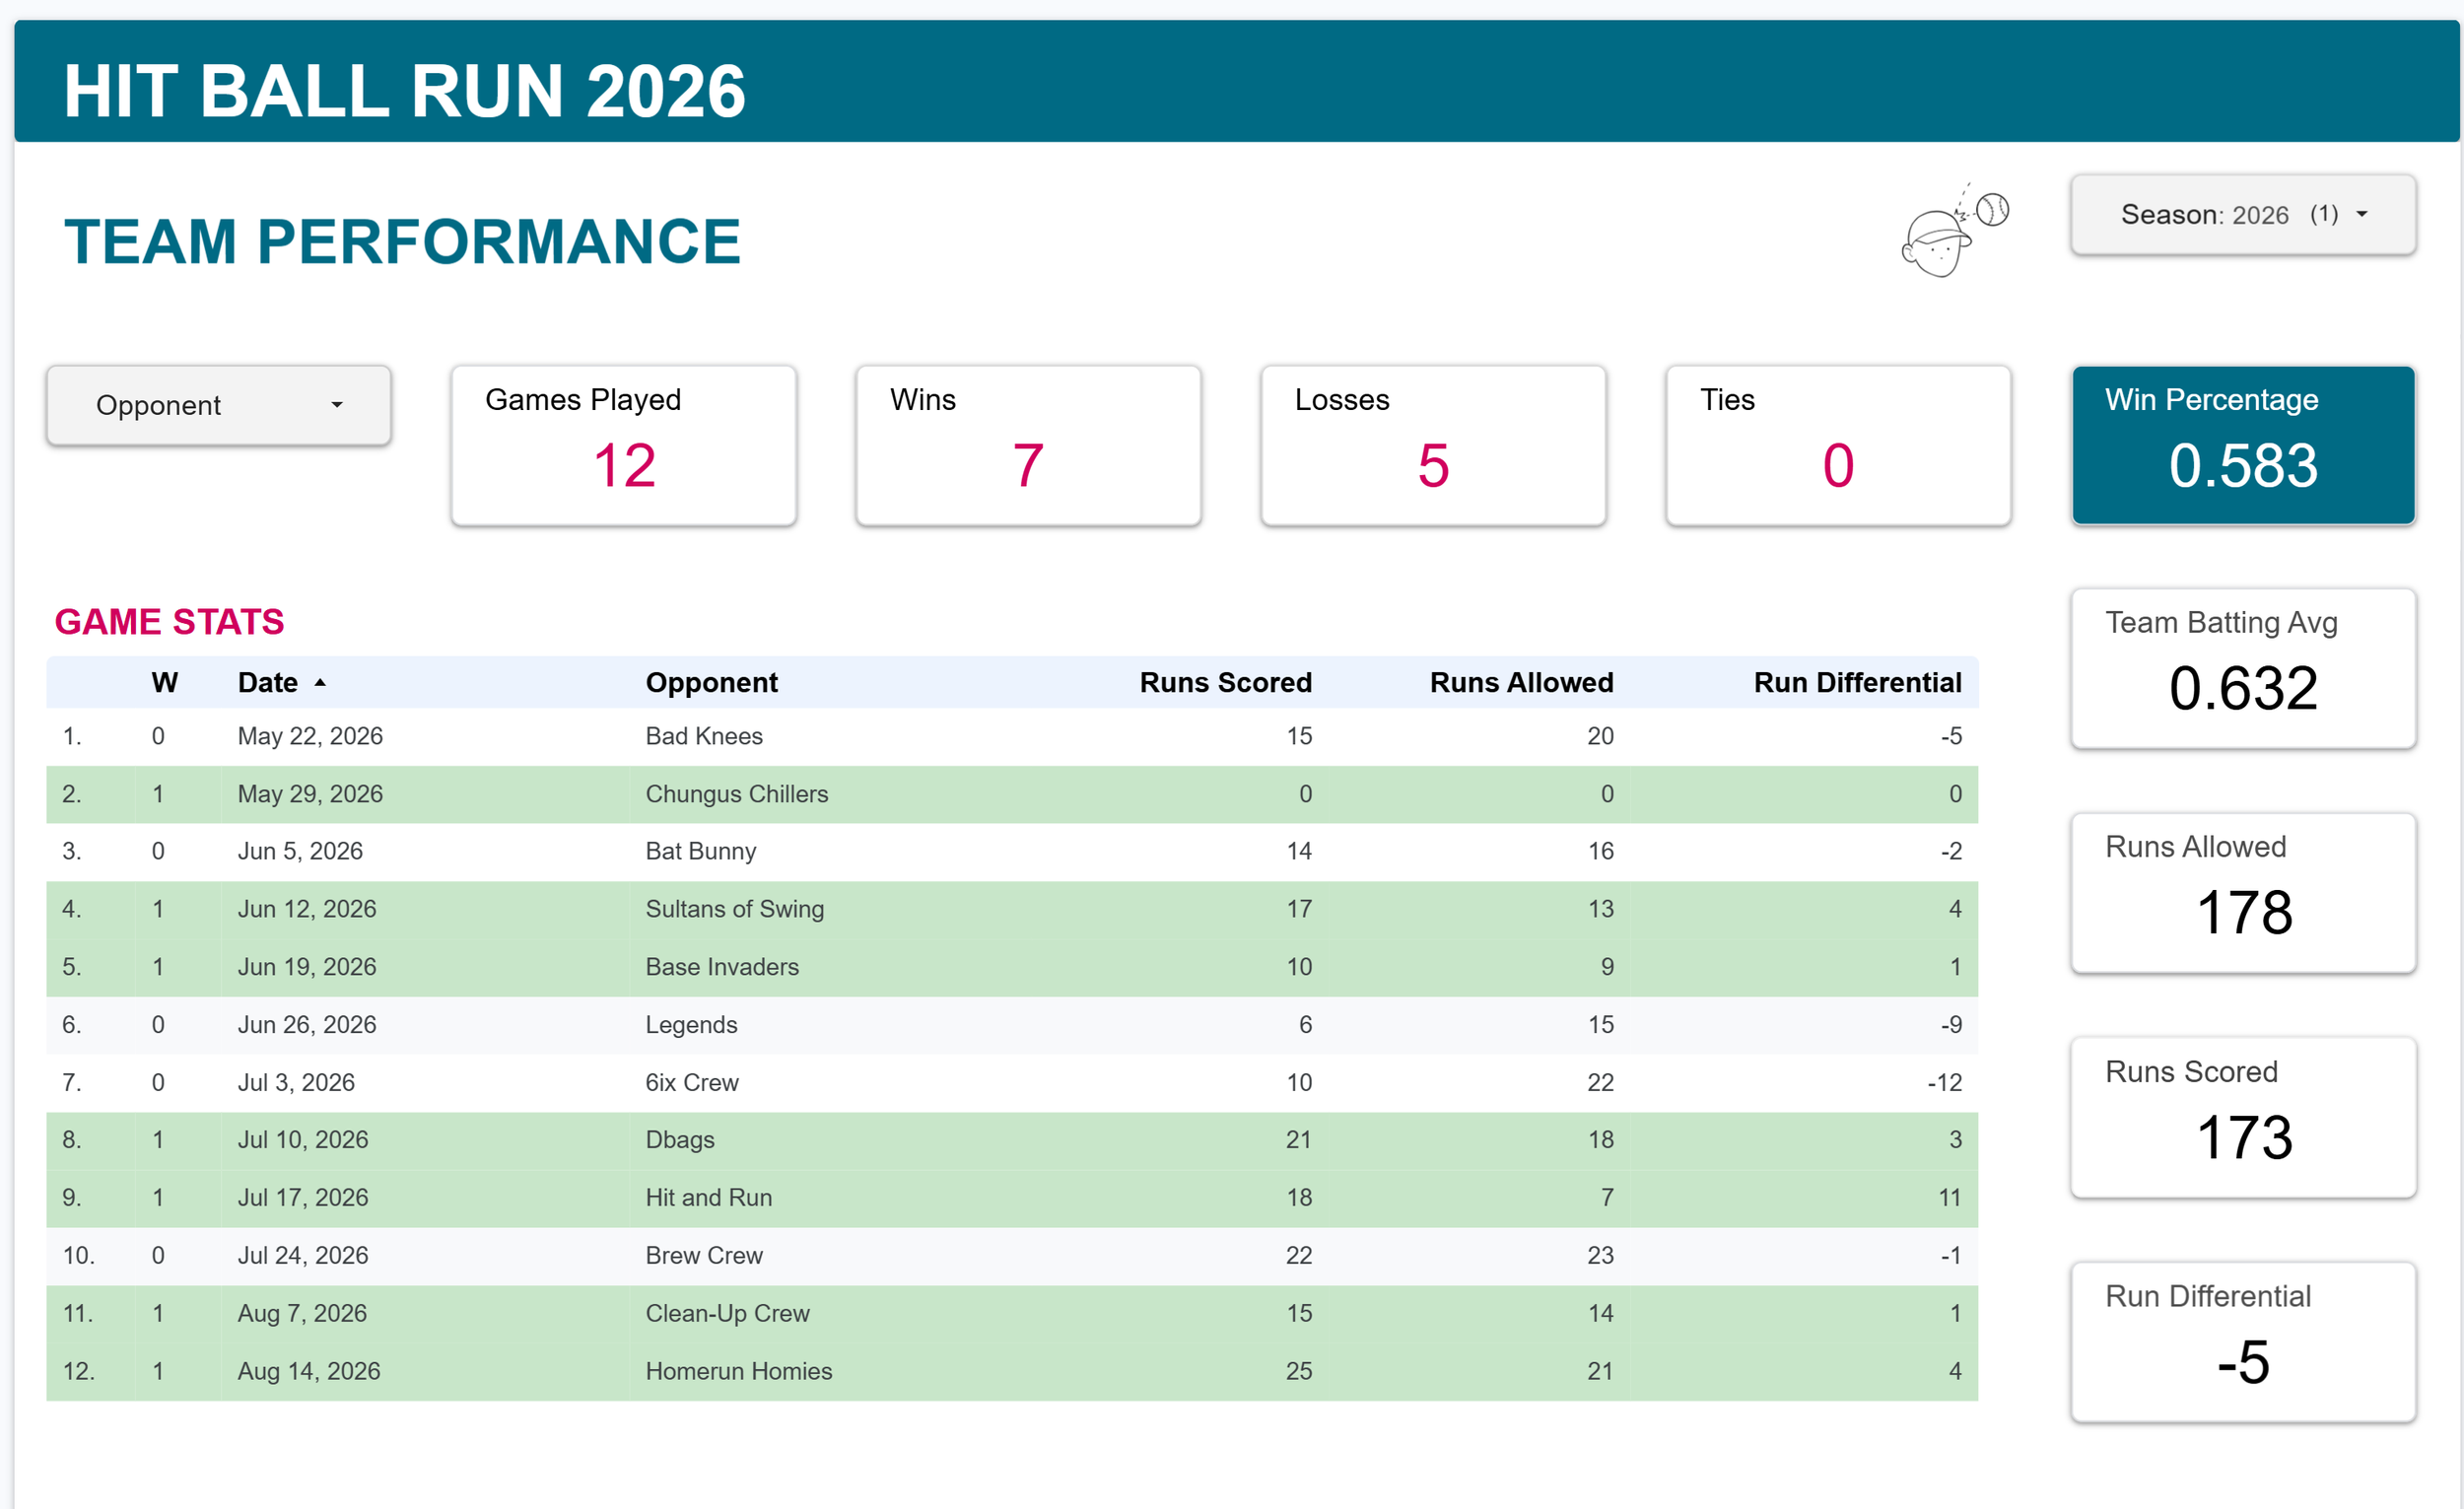This screenshot has width=2464, height=1509.
Task: Select the Brew Crew opponent cell
Action: (x=704, y=1255)
